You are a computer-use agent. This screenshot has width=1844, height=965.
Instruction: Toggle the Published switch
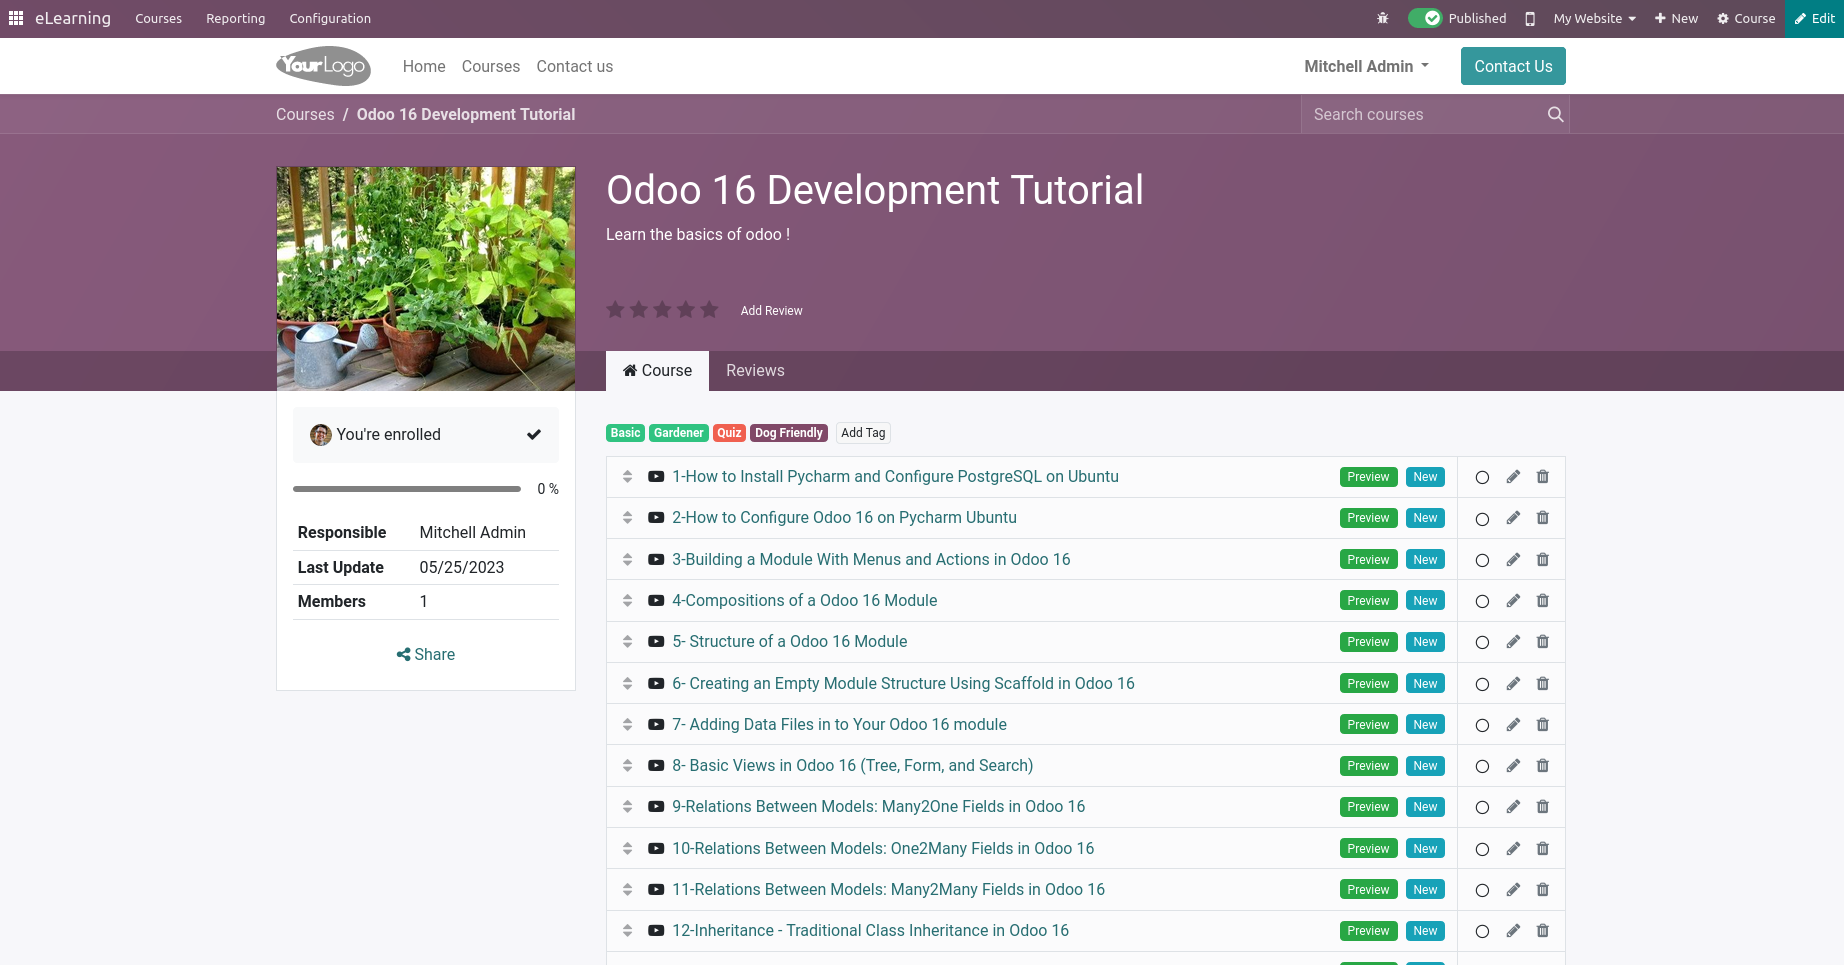point(1425,18)
